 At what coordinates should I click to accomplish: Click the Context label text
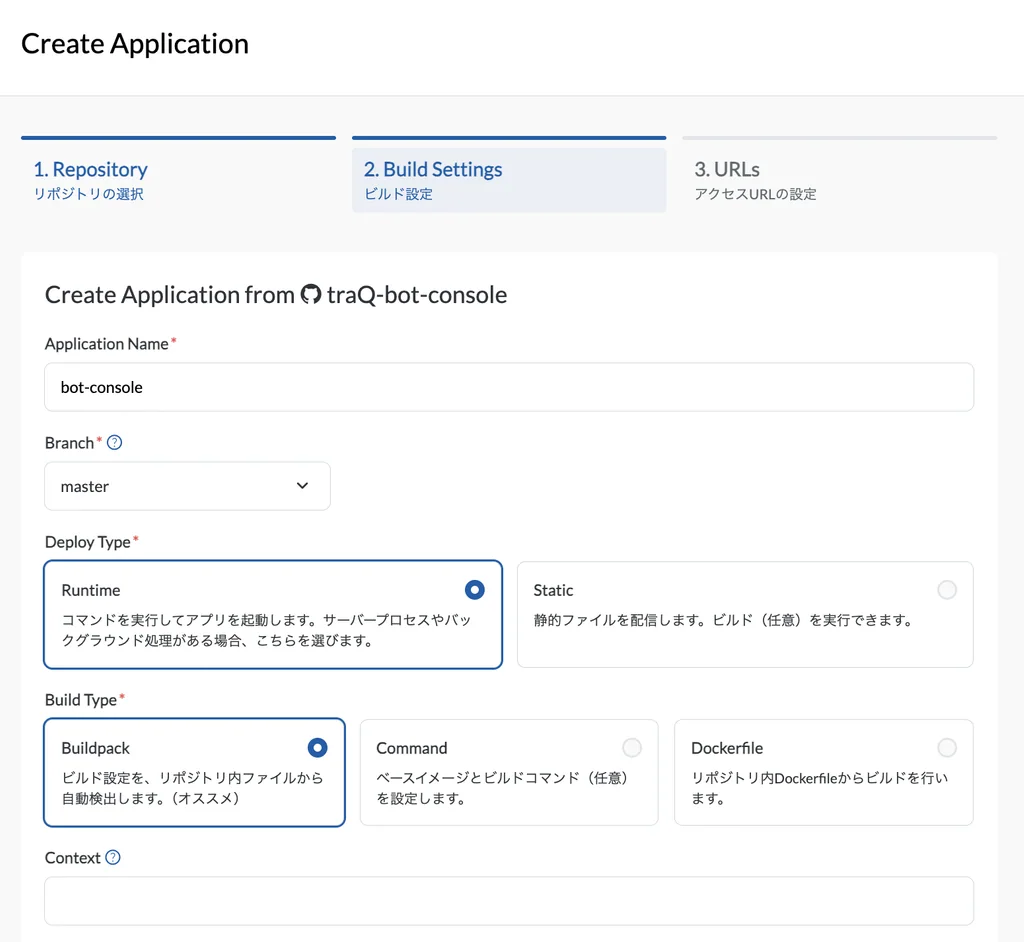(72, 858)
